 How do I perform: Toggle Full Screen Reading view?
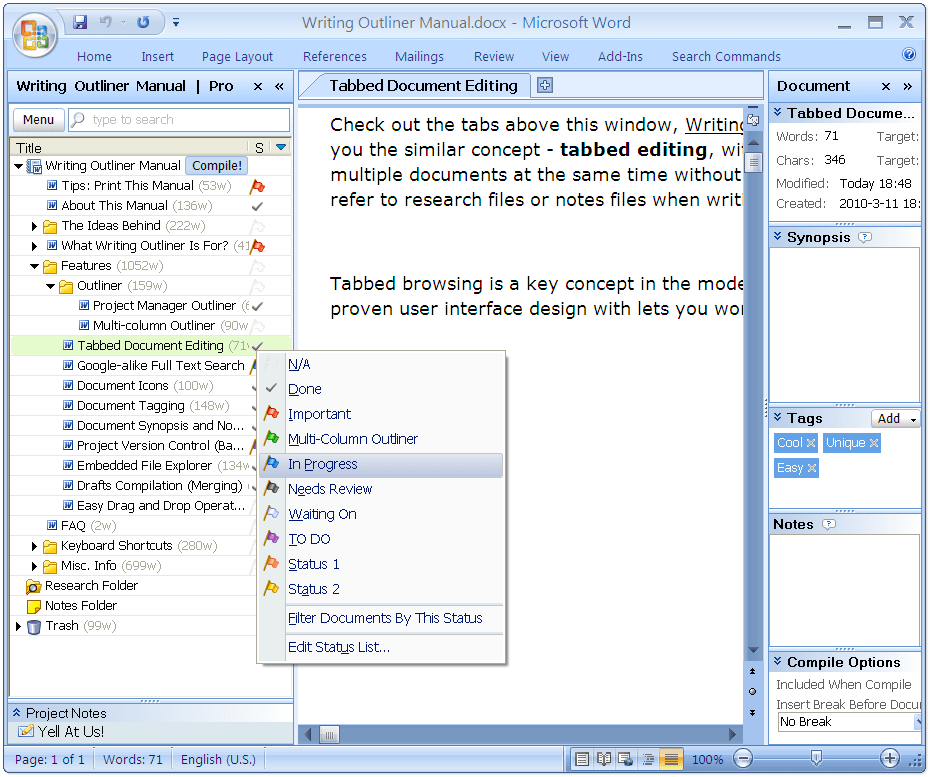pyautogui.click(x=604, y=759)
